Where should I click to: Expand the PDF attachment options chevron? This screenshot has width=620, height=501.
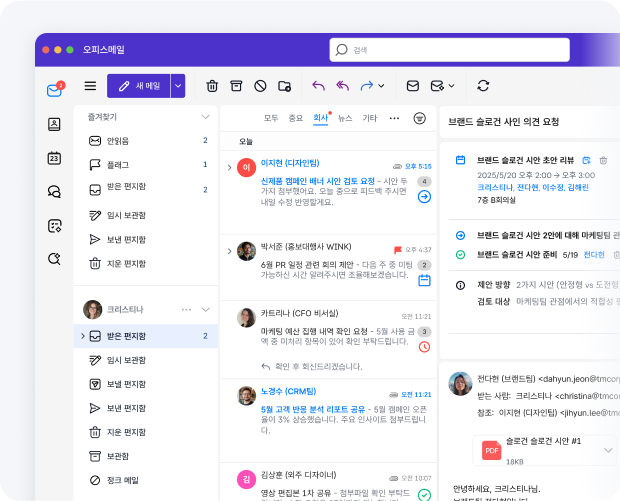(608, 450)
